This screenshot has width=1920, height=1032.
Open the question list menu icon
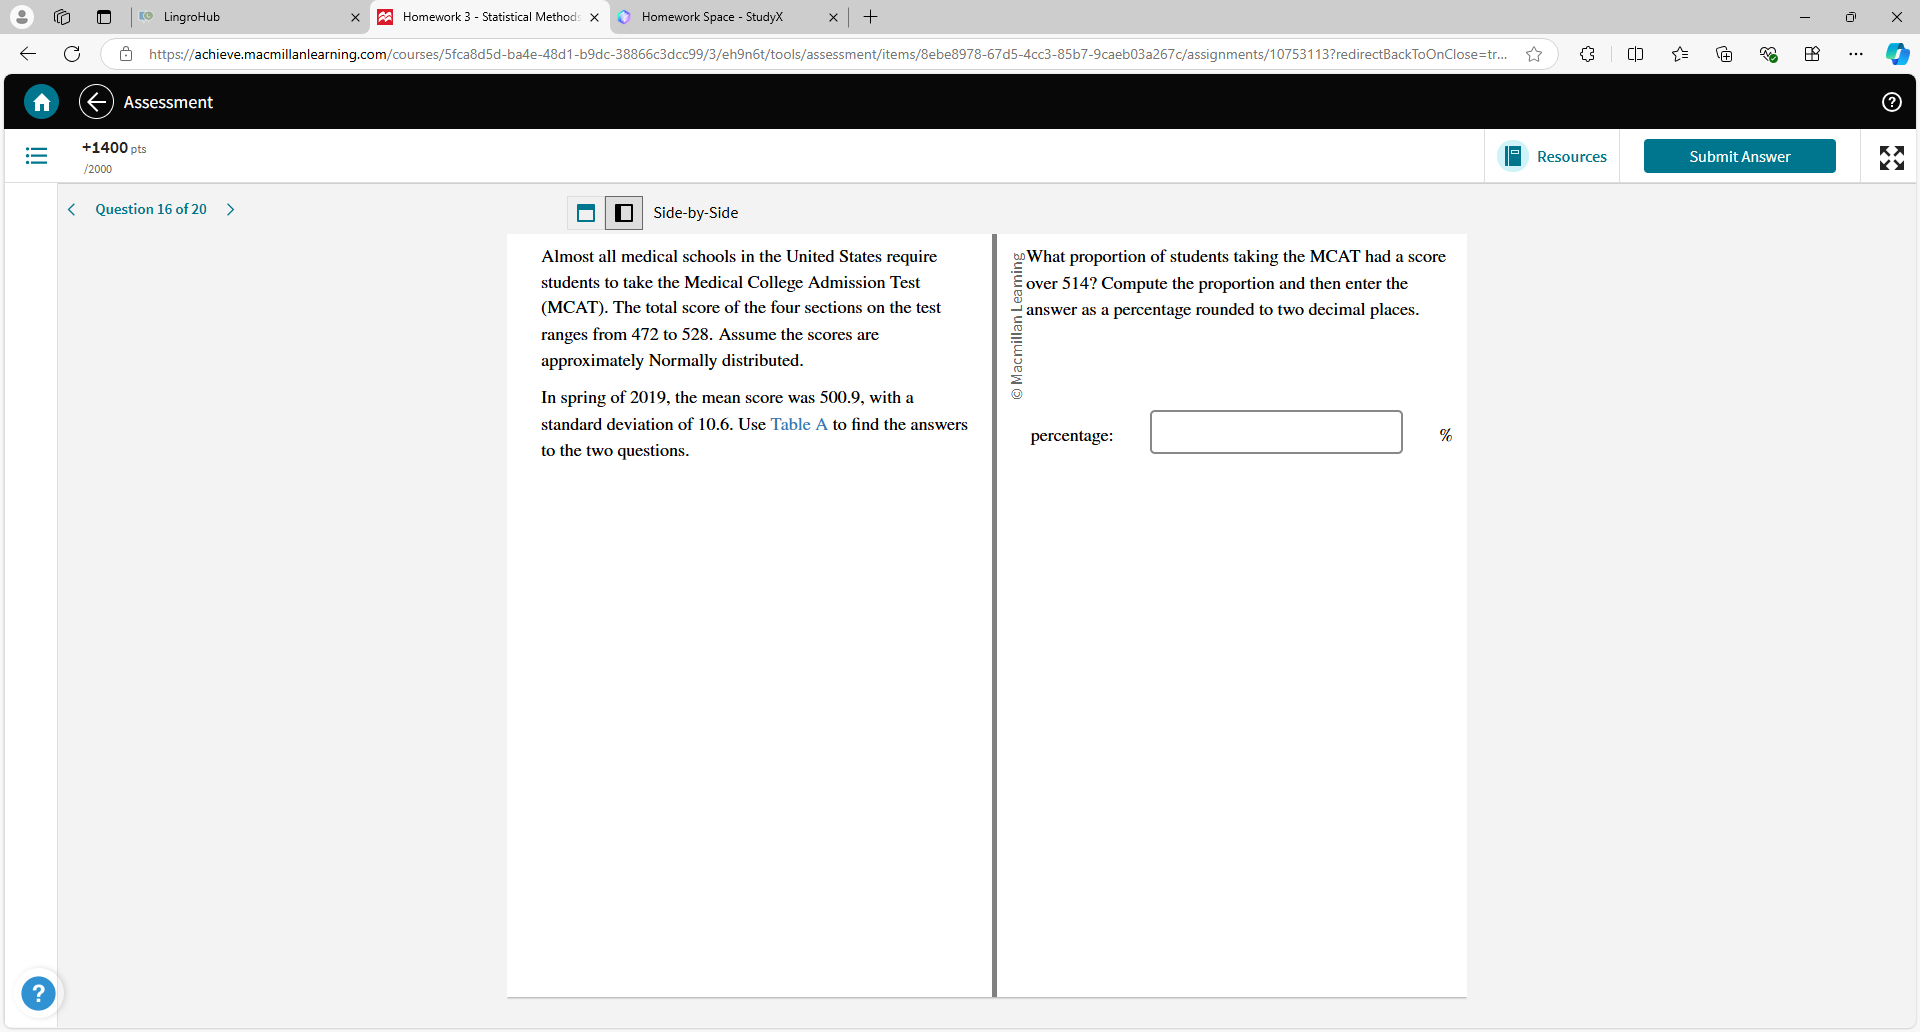[36, 156]
